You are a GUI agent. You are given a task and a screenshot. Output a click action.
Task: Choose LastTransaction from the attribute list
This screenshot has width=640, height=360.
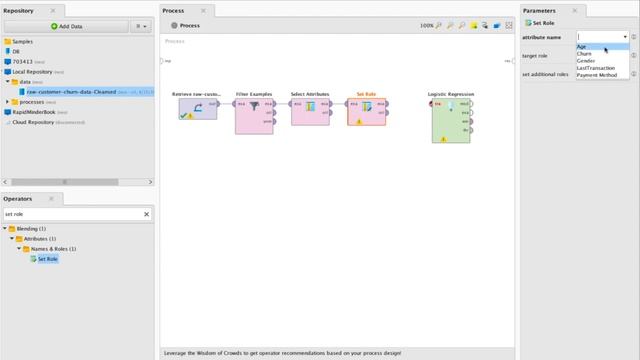click(x=602, y=68)
